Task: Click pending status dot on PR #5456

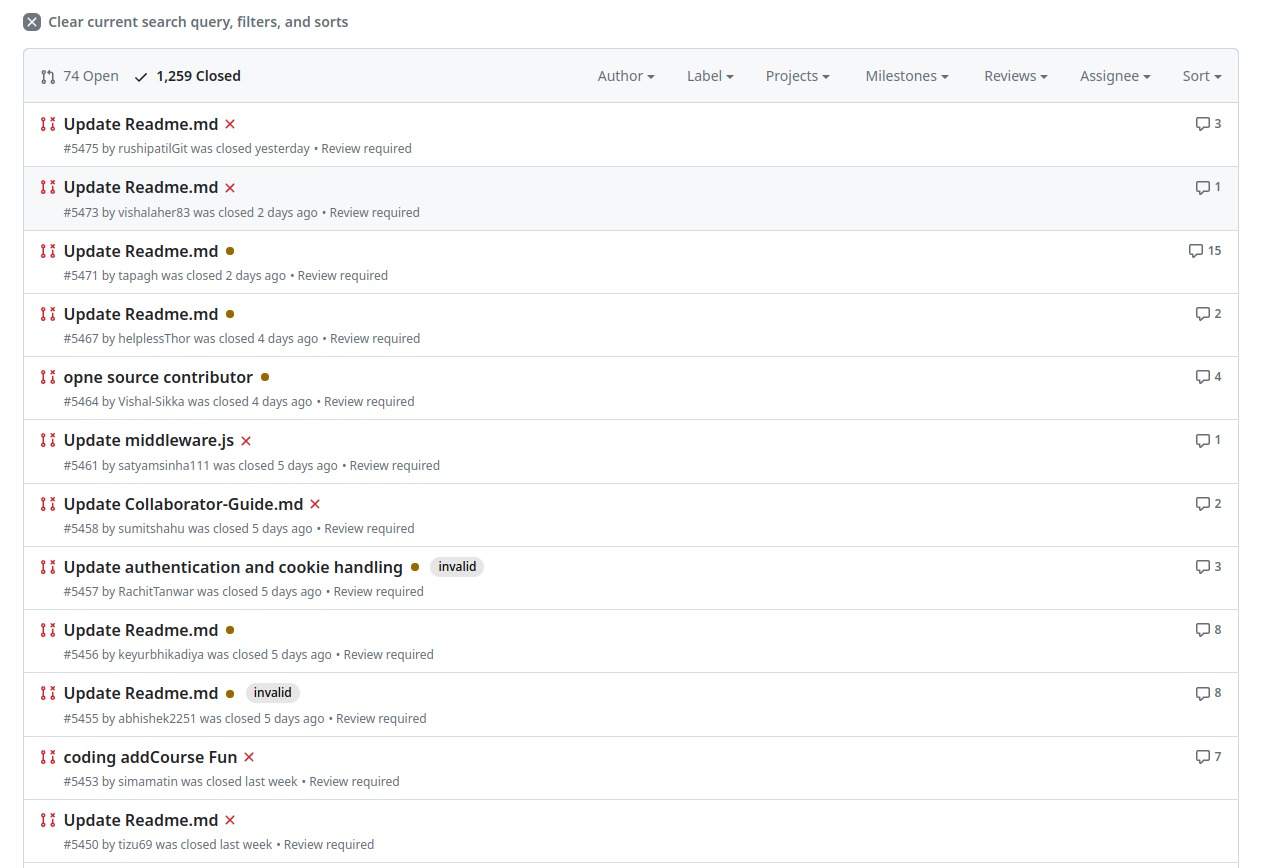Action: coord(230,630)
